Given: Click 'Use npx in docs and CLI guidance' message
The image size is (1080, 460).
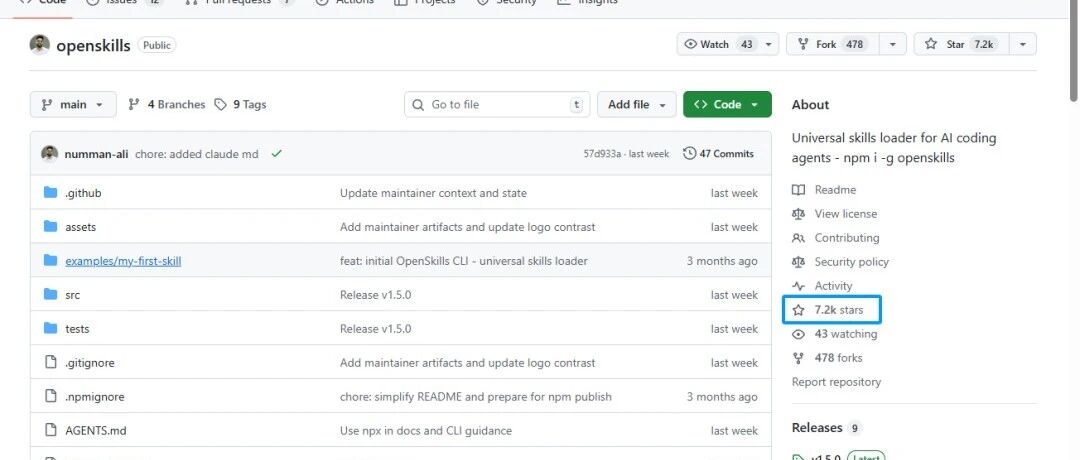Looking at the screenshot, I should click(426, 431).
